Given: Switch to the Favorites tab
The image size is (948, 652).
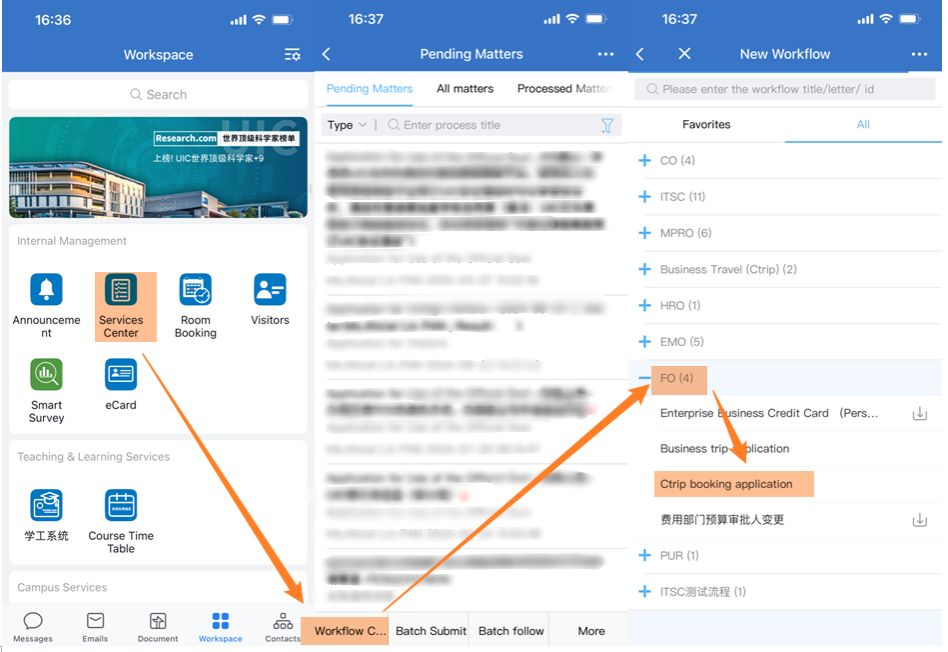Looking at the screenshot, I should tap(706, 125).
